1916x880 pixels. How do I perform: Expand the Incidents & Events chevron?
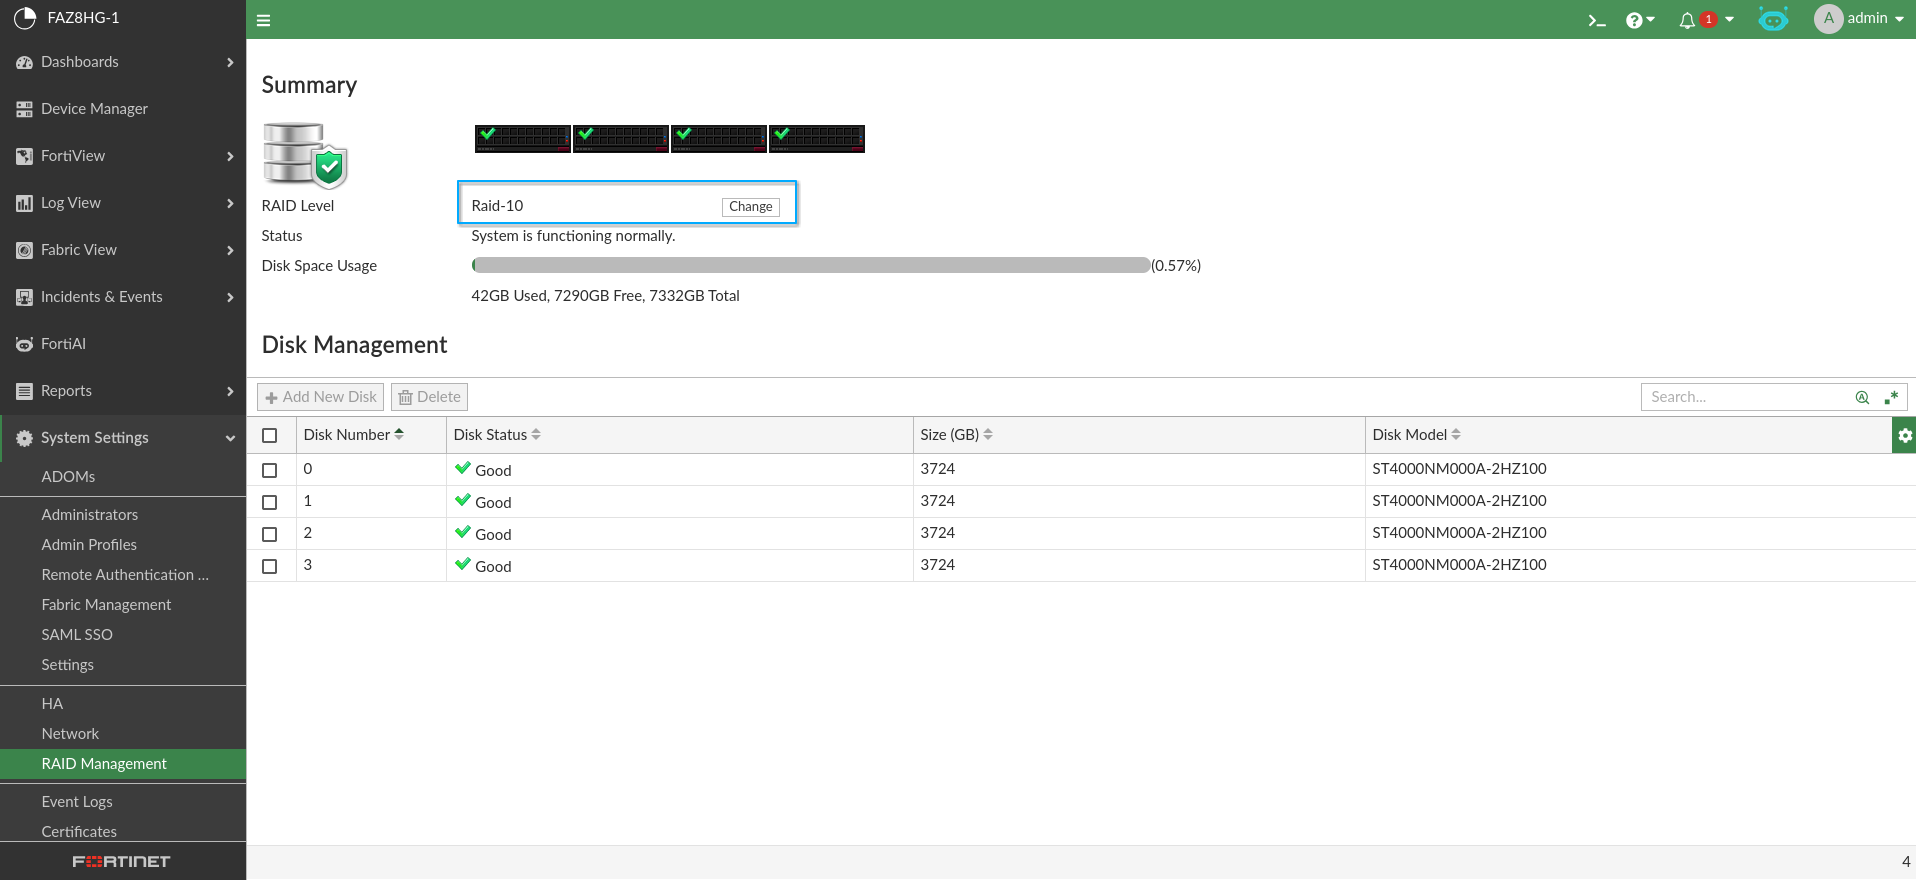(x=230, y=297)
